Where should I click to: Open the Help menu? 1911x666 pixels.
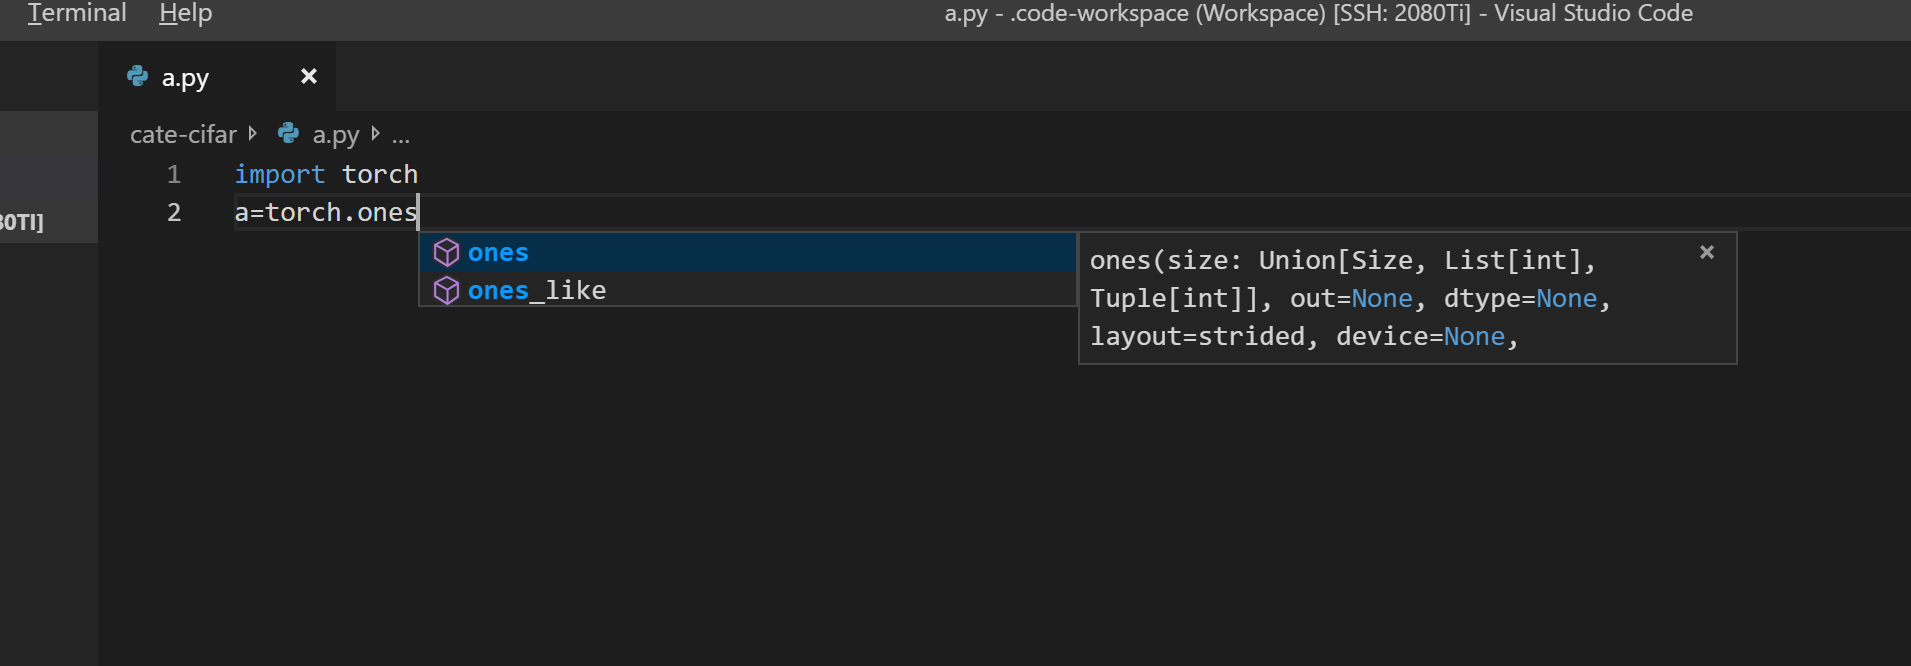(x=186, y=14)
